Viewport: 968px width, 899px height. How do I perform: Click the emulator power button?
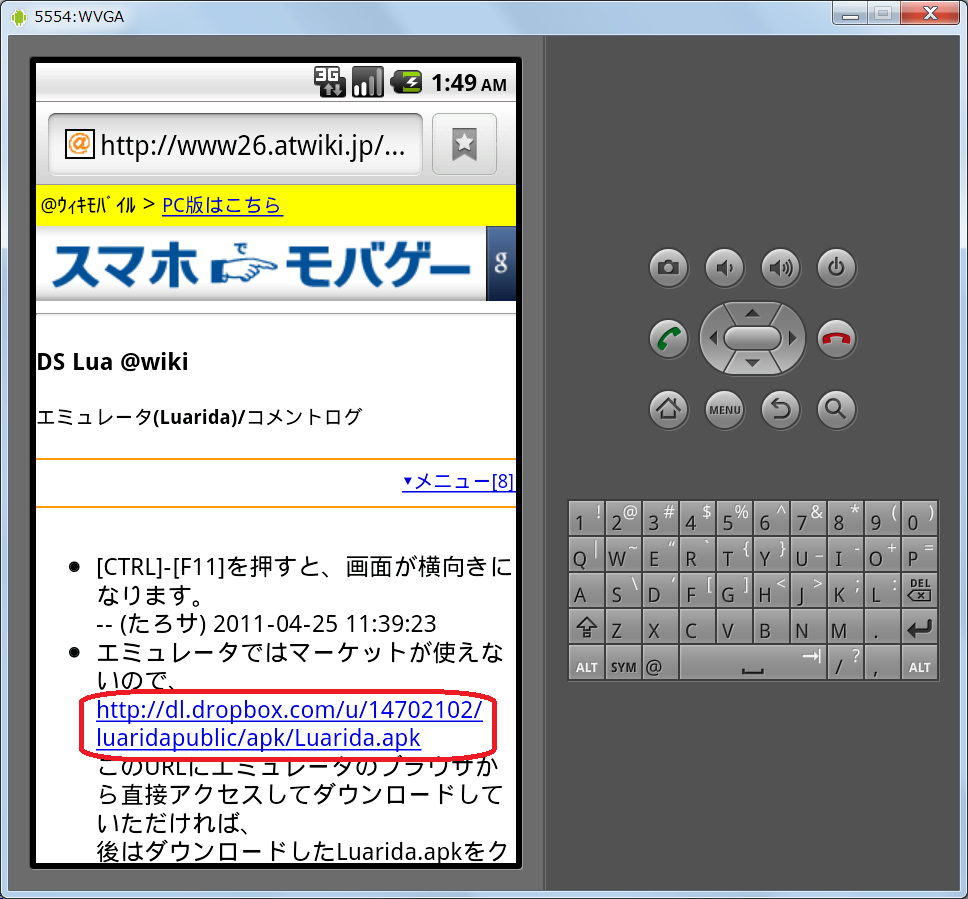coord(837,268)
